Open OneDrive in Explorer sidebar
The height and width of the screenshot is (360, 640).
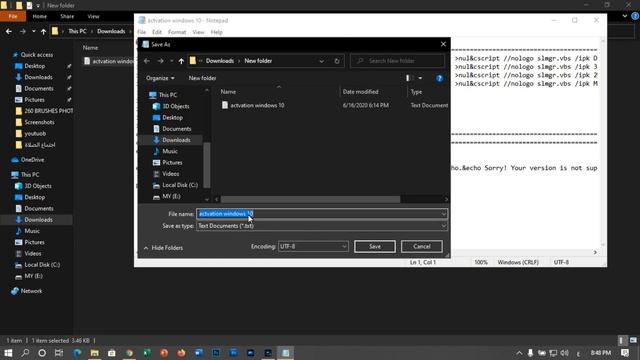point(32,160)
